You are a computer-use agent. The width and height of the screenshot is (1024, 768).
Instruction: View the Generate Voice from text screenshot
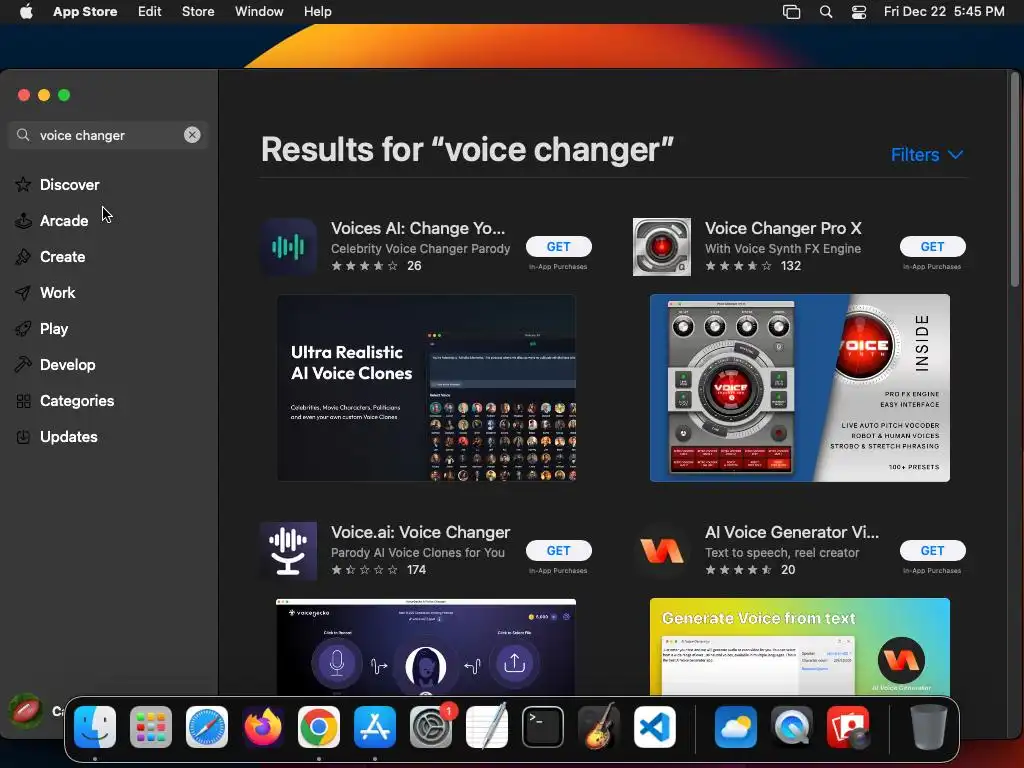(x=800, y=647)
